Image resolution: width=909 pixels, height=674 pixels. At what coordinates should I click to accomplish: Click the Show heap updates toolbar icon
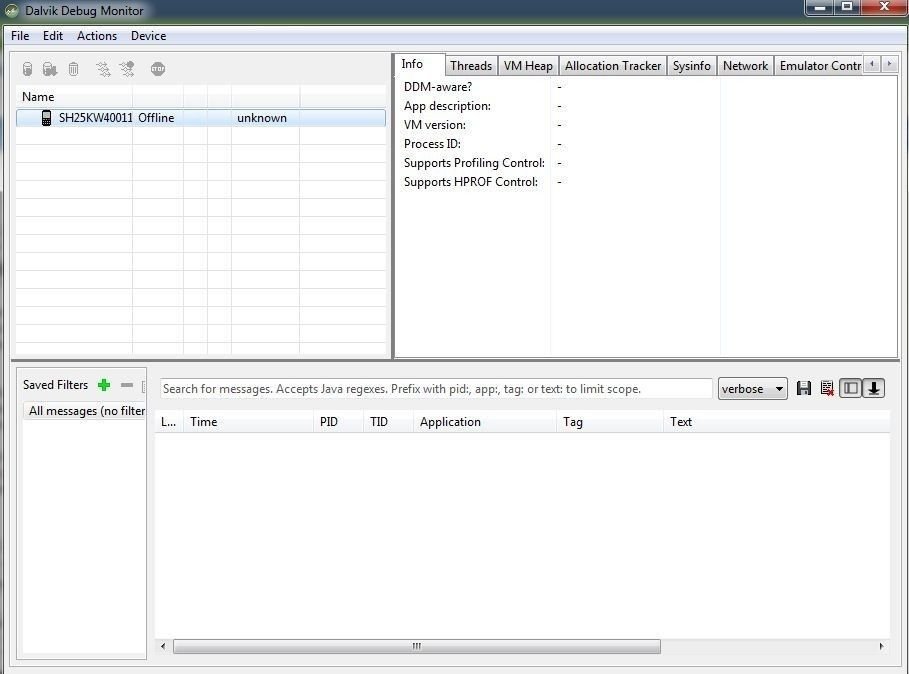click(x=27, y=69)
